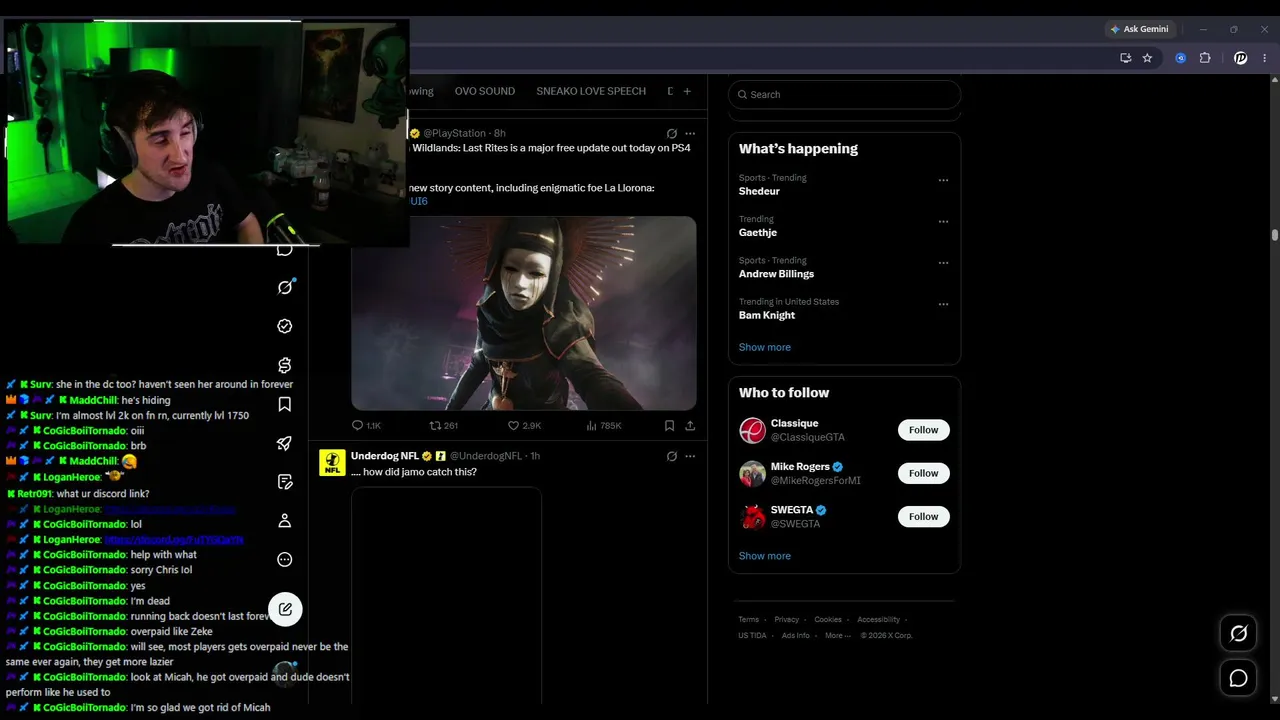Viewport: 1280px width, 720px height.
Task: Open the Chrome profile avatar
Action: click(x=1241, y=58)
